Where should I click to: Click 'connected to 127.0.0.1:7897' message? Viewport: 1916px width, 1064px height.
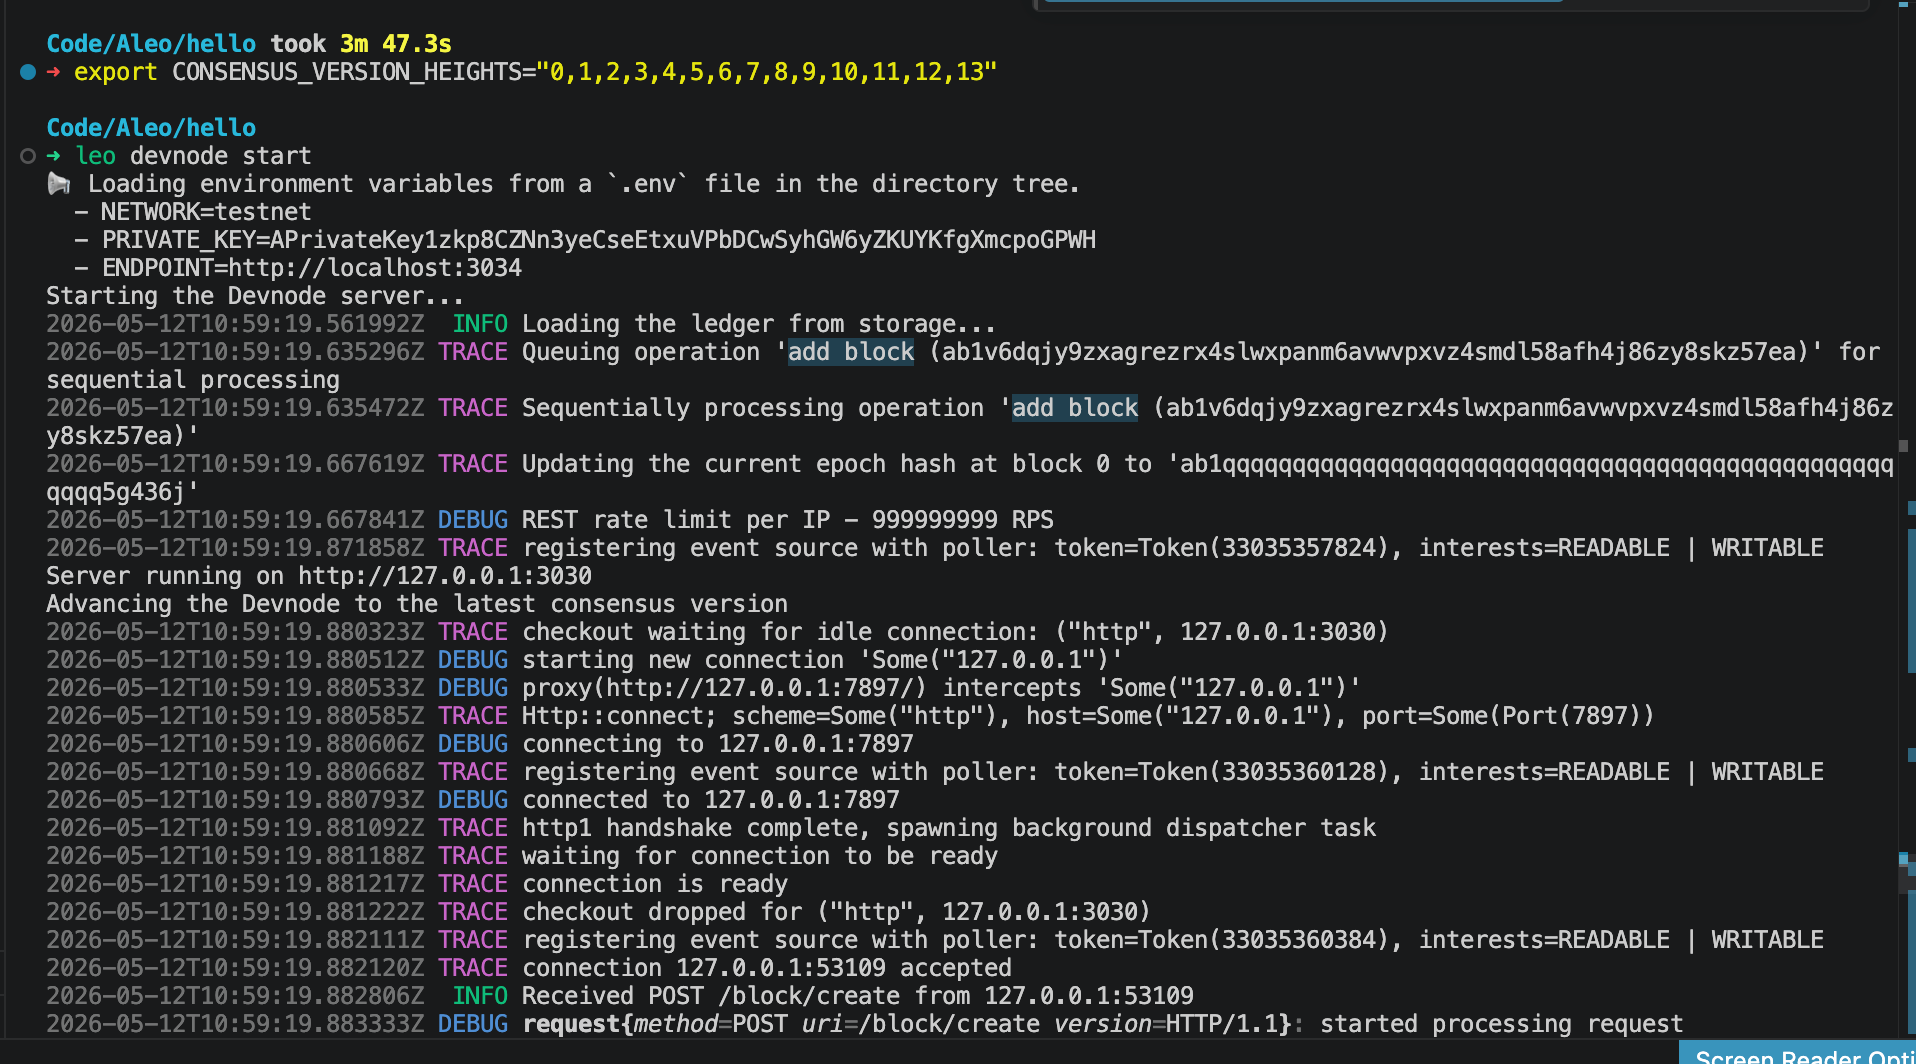[711, 800]
